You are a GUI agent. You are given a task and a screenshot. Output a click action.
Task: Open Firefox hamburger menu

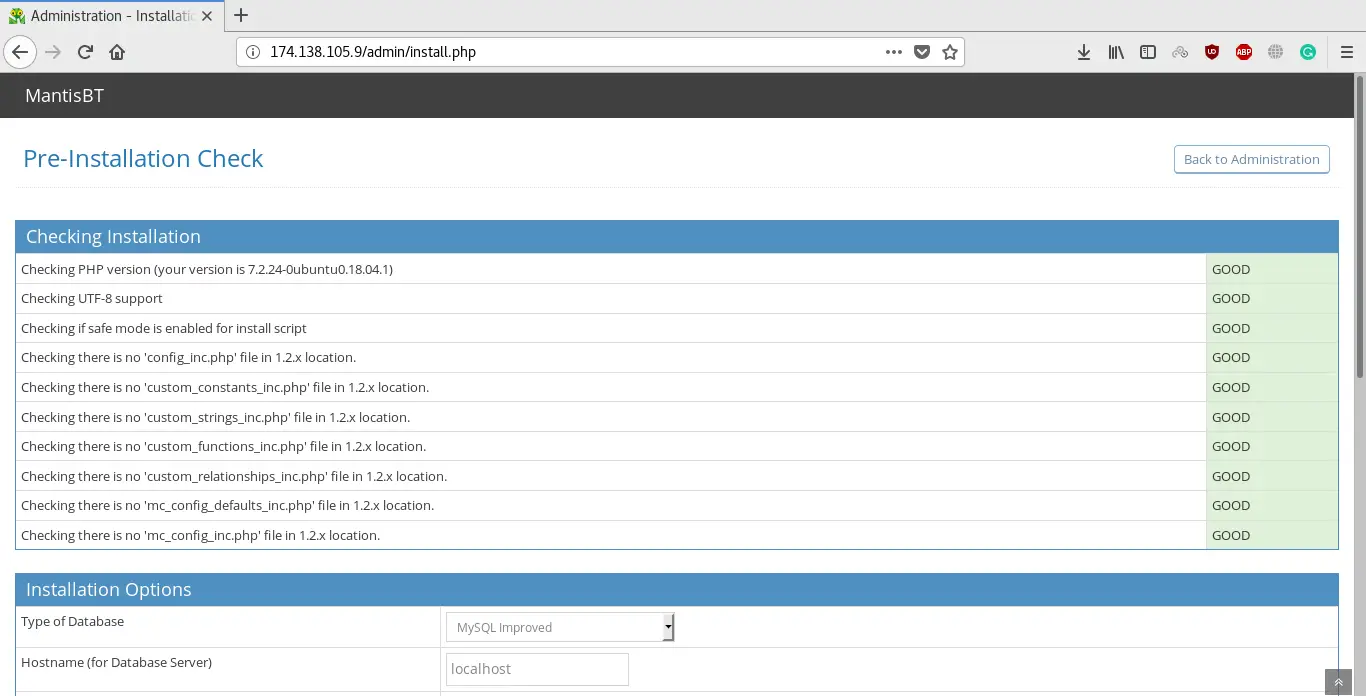click(x=1346, y=52)
